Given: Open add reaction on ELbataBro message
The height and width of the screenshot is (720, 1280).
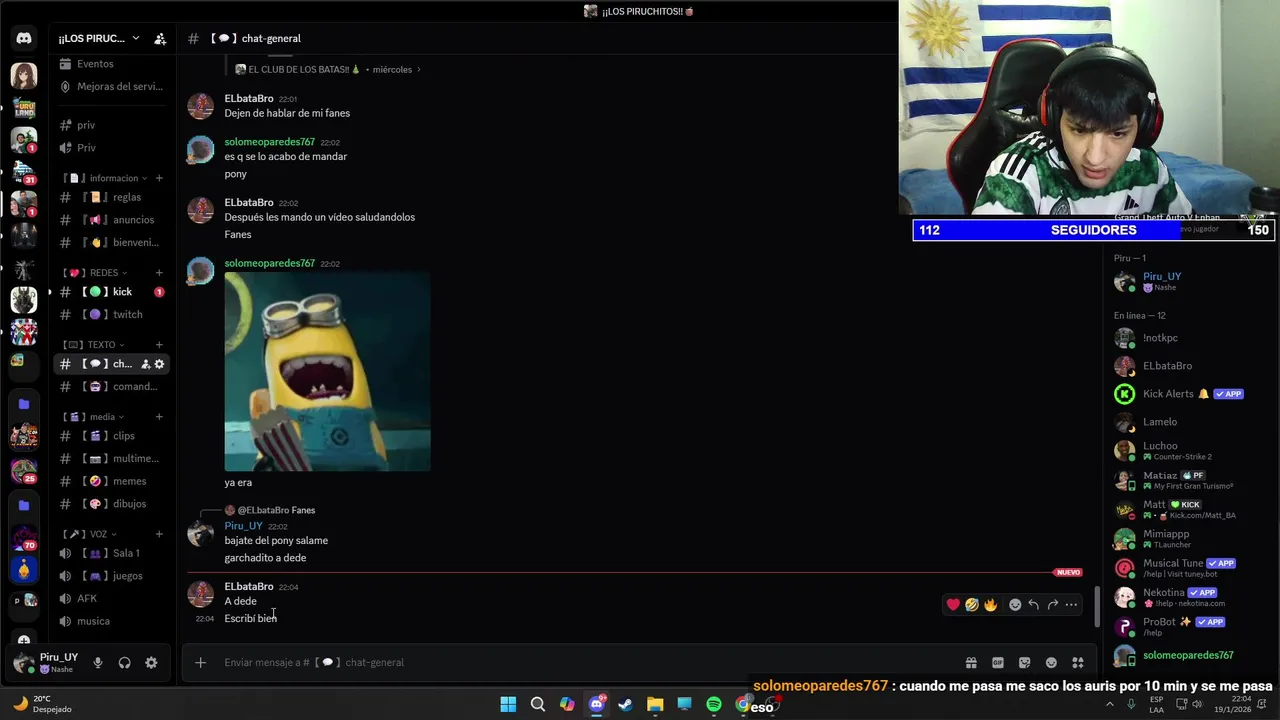Looking at the screenshot, I should coord(1015,604).
